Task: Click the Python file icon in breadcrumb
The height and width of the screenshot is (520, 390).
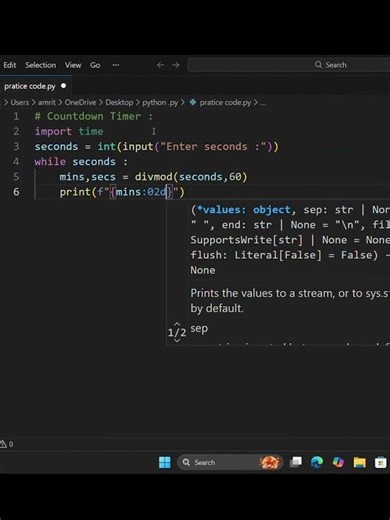Action: coord(193,102)
